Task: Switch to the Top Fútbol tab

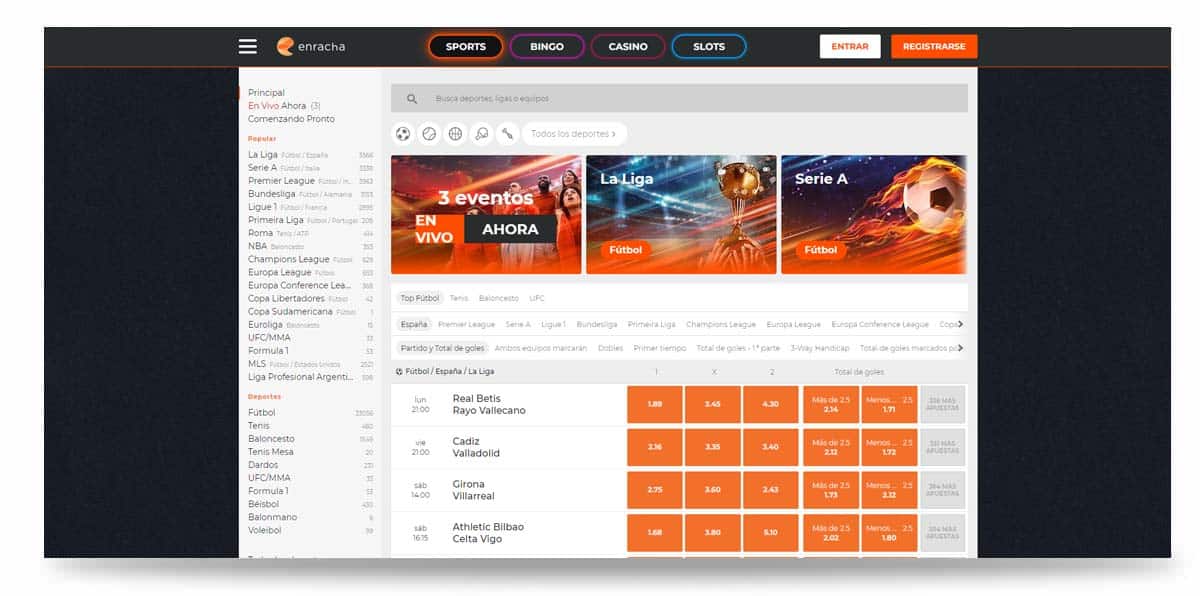Action: pos(420,298)
